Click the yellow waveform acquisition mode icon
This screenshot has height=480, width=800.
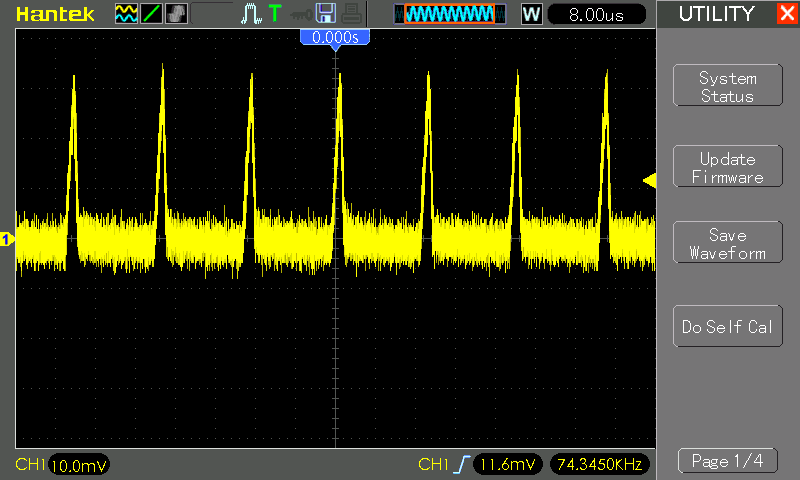point(126,14)
